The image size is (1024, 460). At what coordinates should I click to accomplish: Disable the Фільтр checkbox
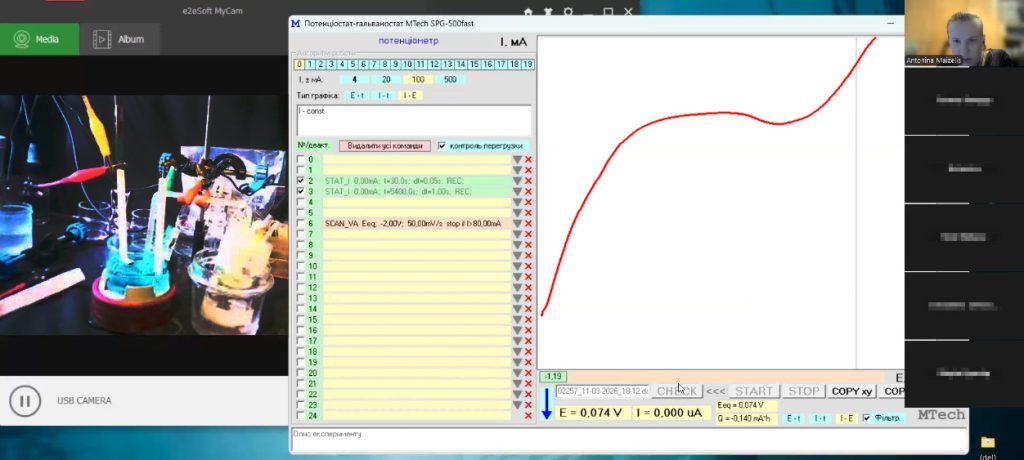click(866, 418)
